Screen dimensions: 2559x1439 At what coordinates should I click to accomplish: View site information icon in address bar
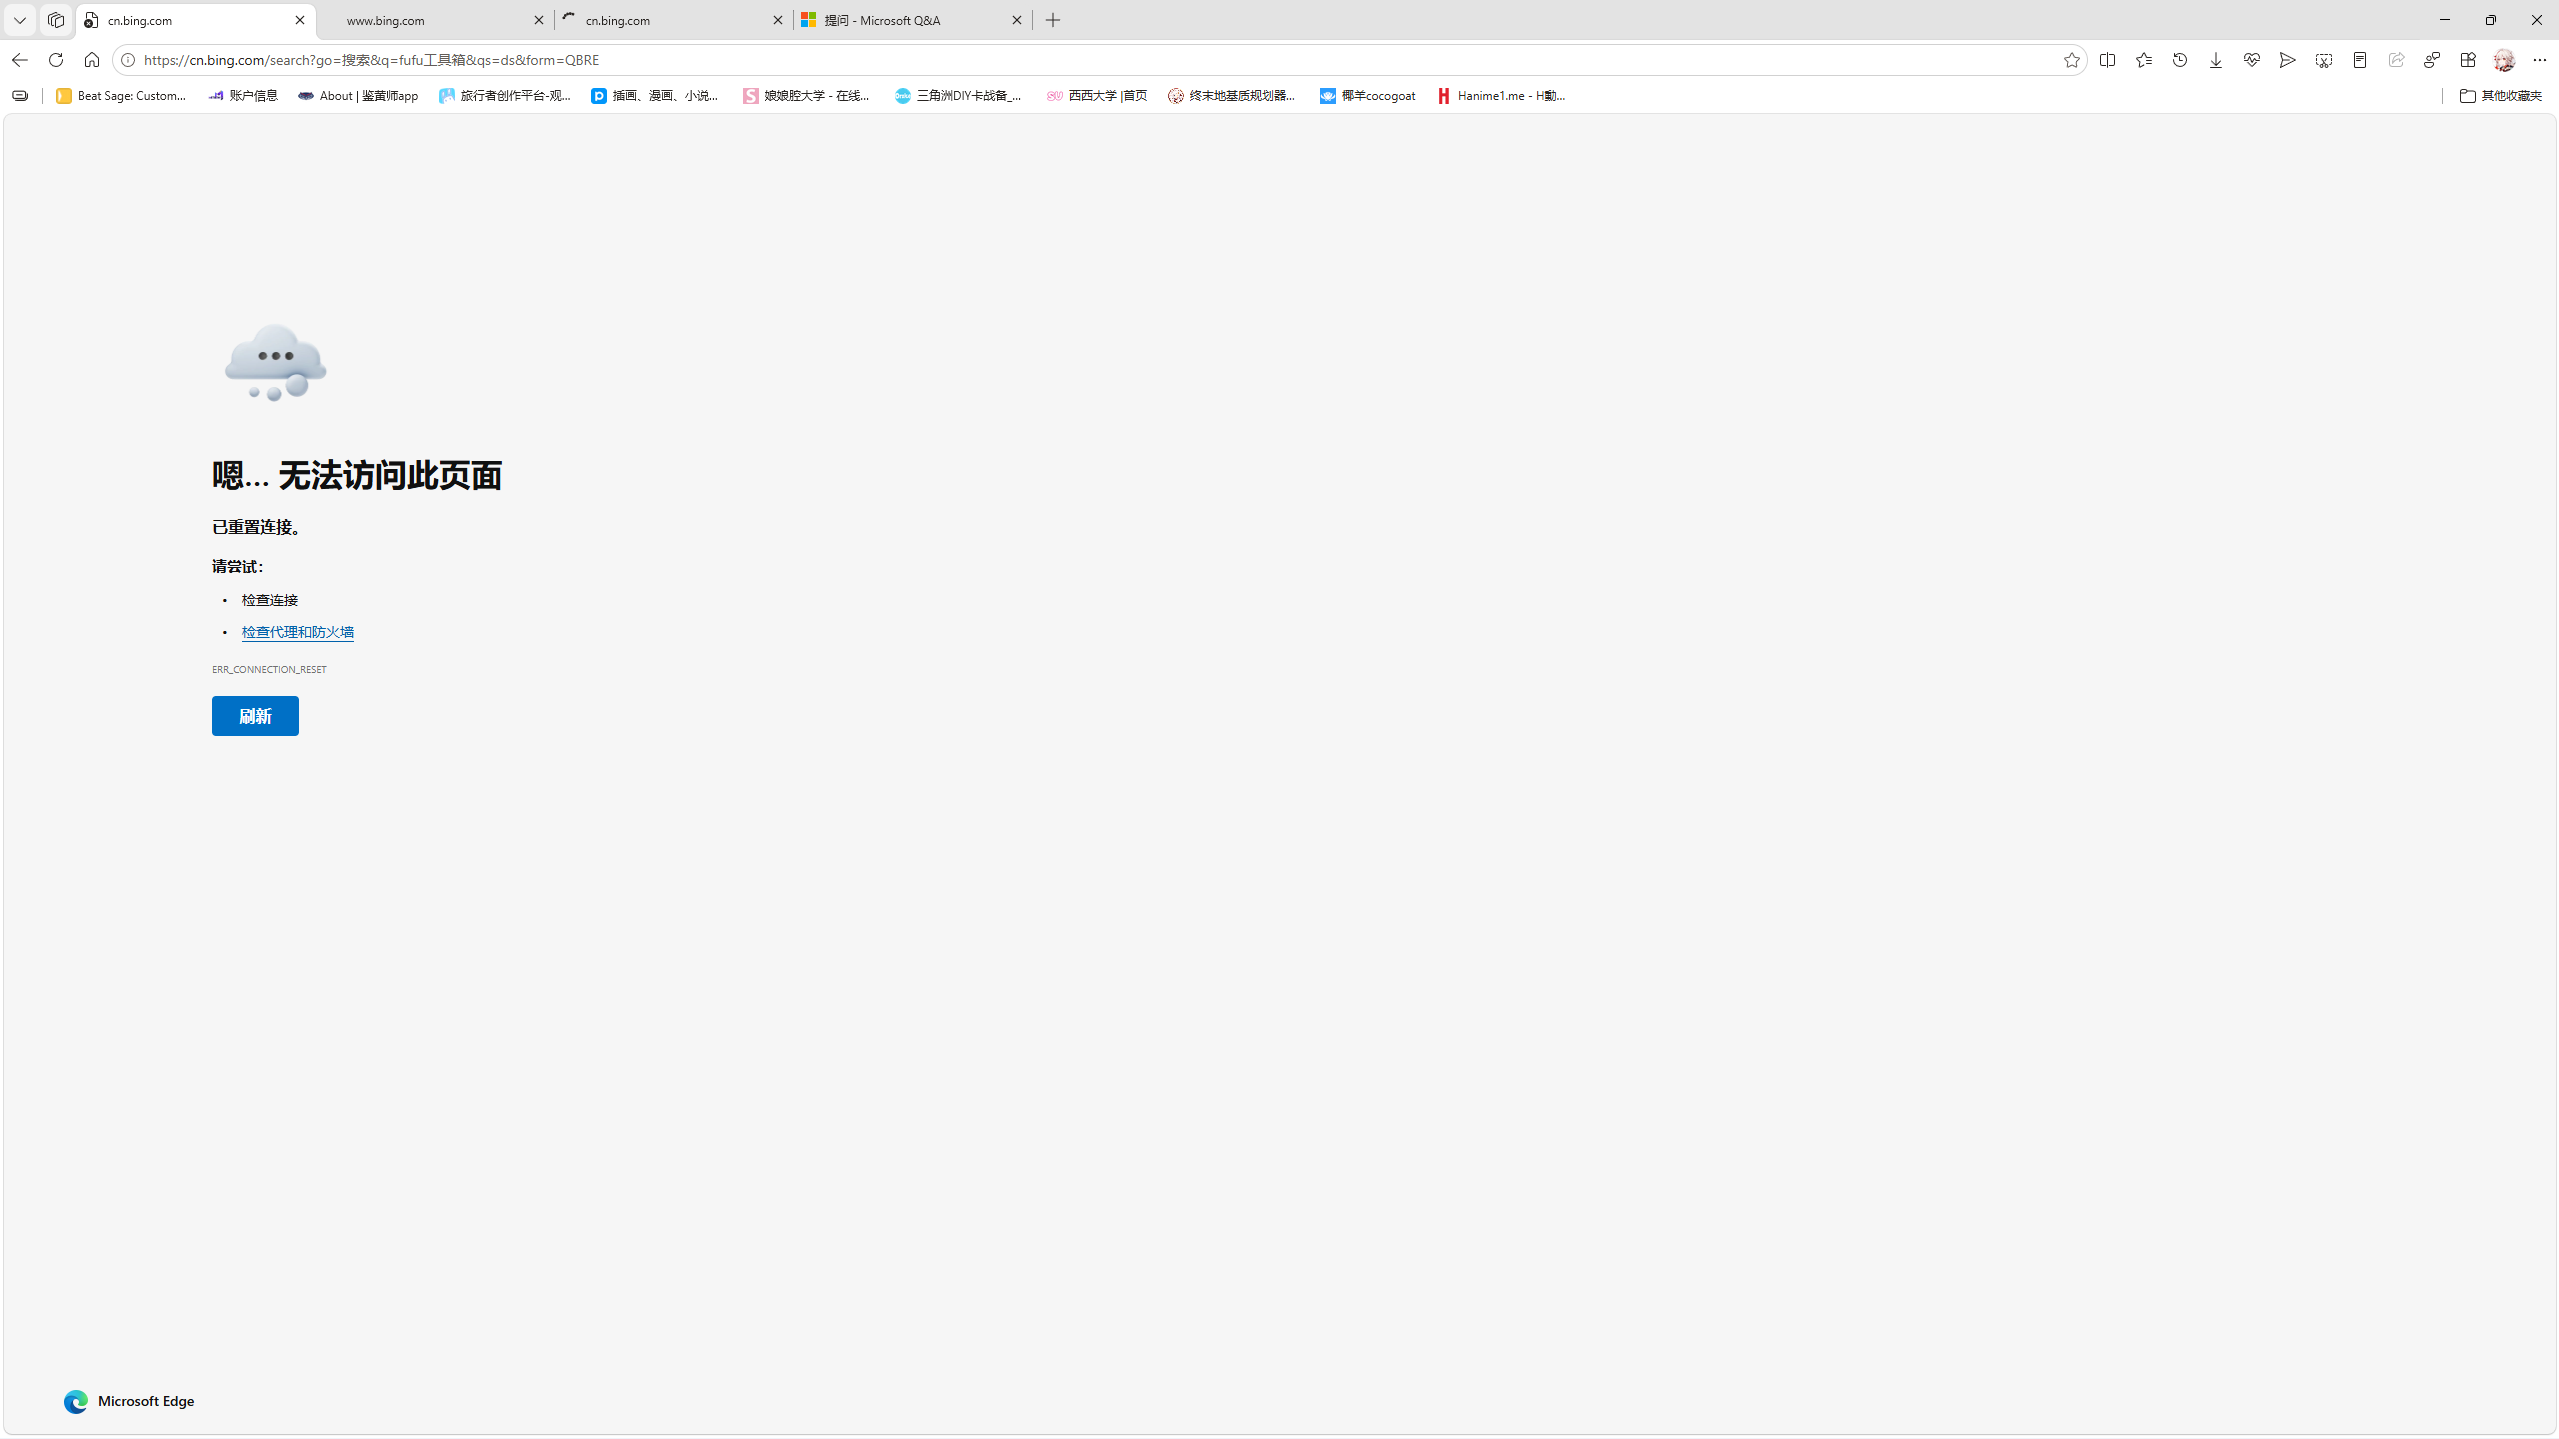(128, 60)
